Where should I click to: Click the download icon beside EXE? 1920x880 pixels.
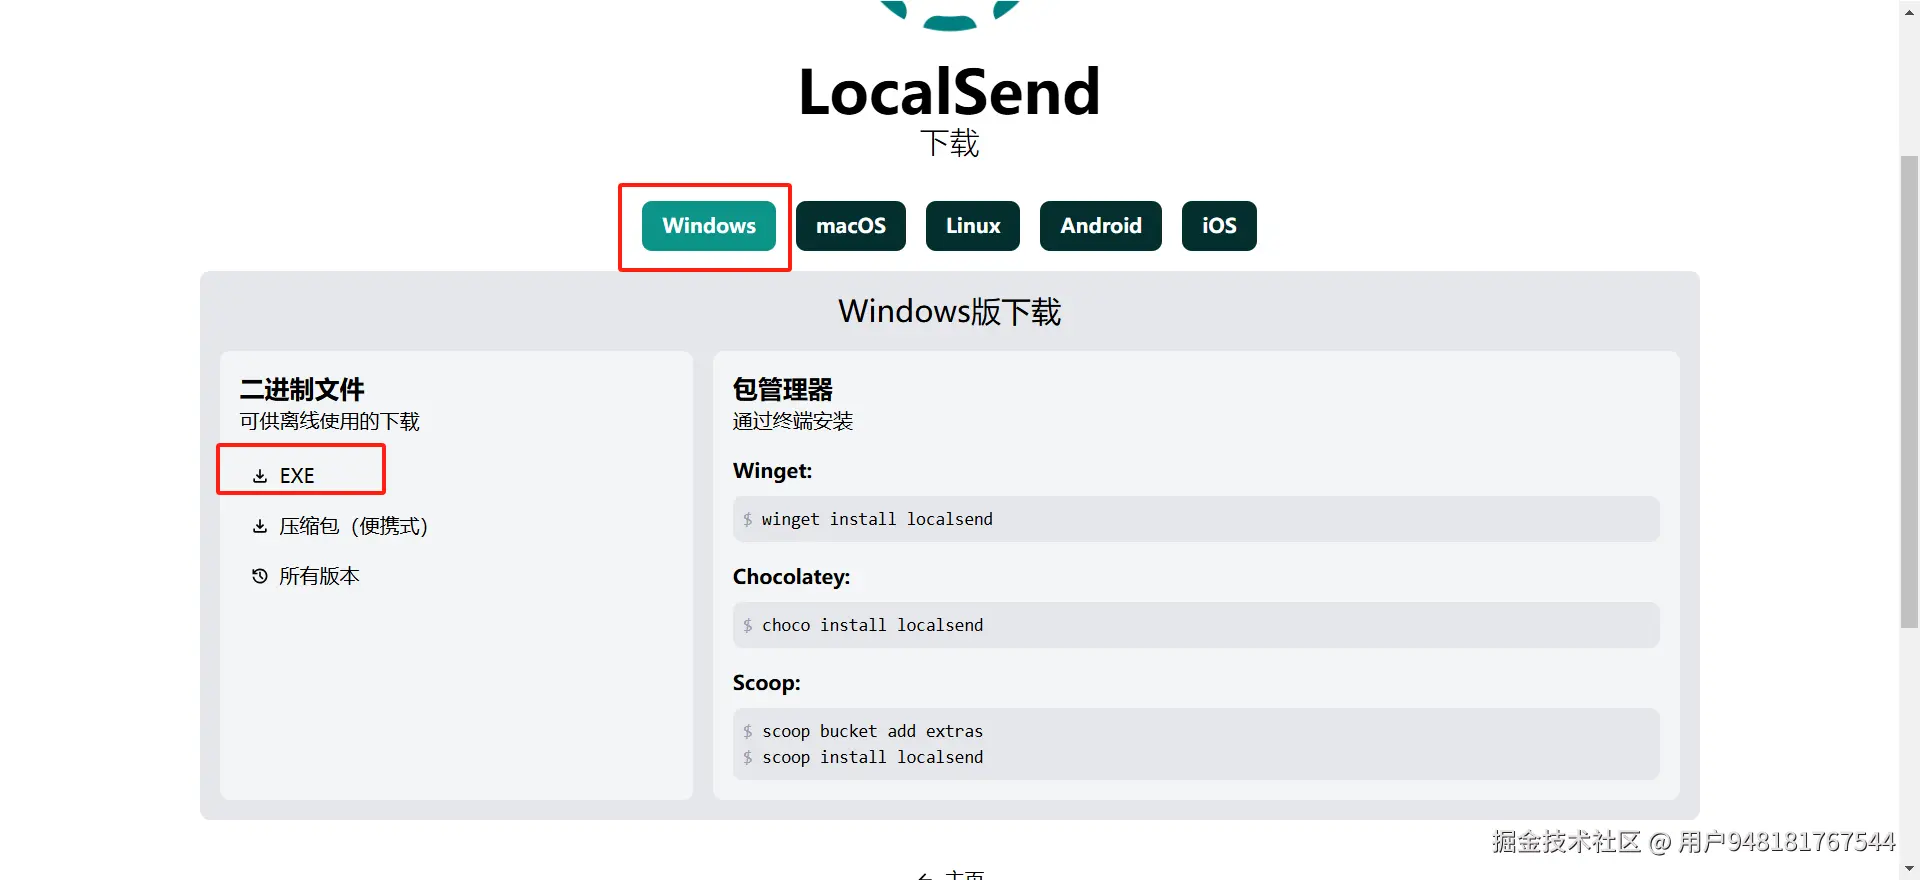tap(260, 476)
